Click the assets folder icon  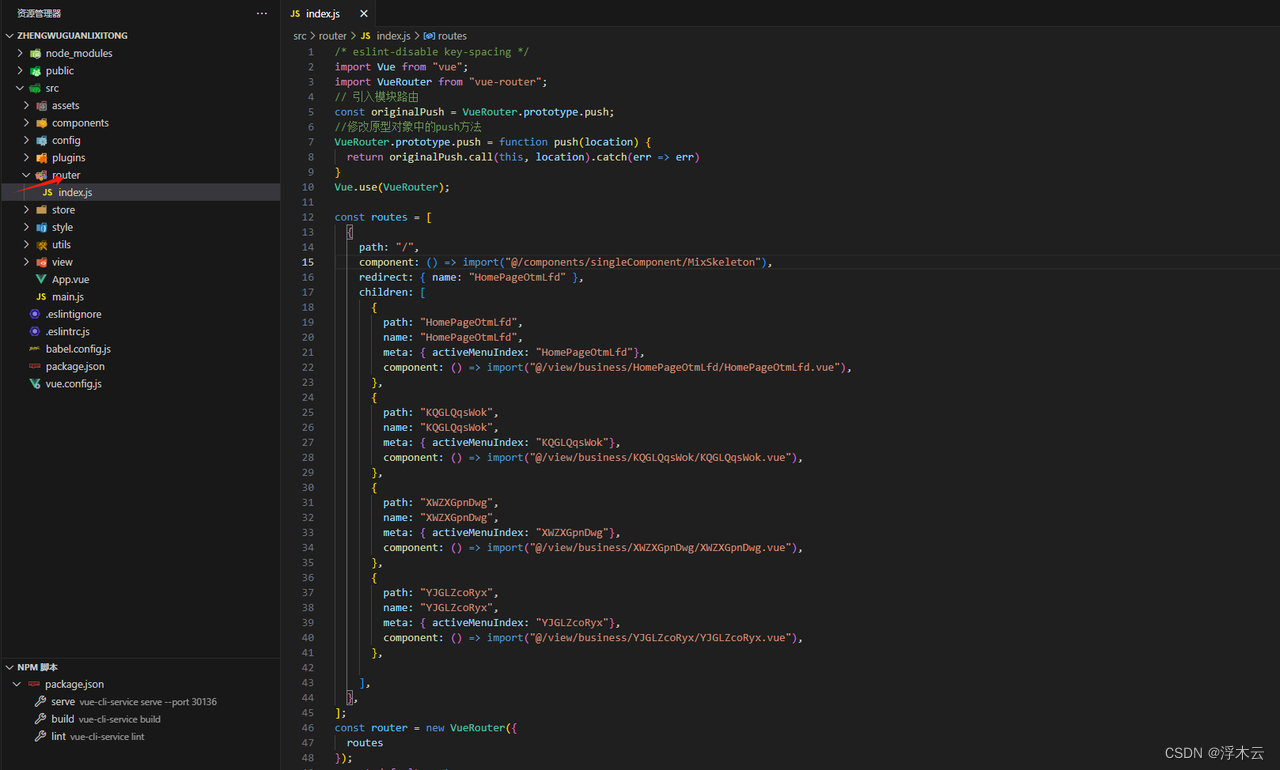click(x=42, y=106)
